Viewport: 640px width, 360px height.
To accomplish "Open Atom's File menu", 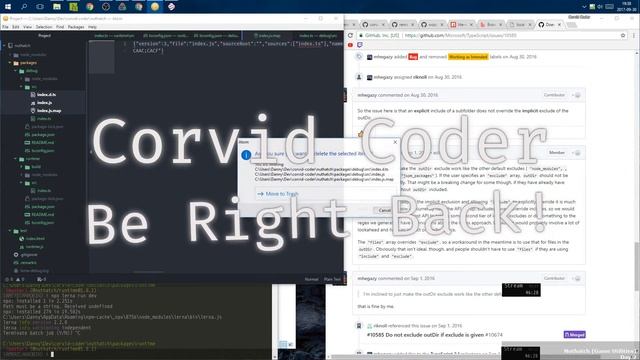I will pyautogui.click(x=5, y=27).
